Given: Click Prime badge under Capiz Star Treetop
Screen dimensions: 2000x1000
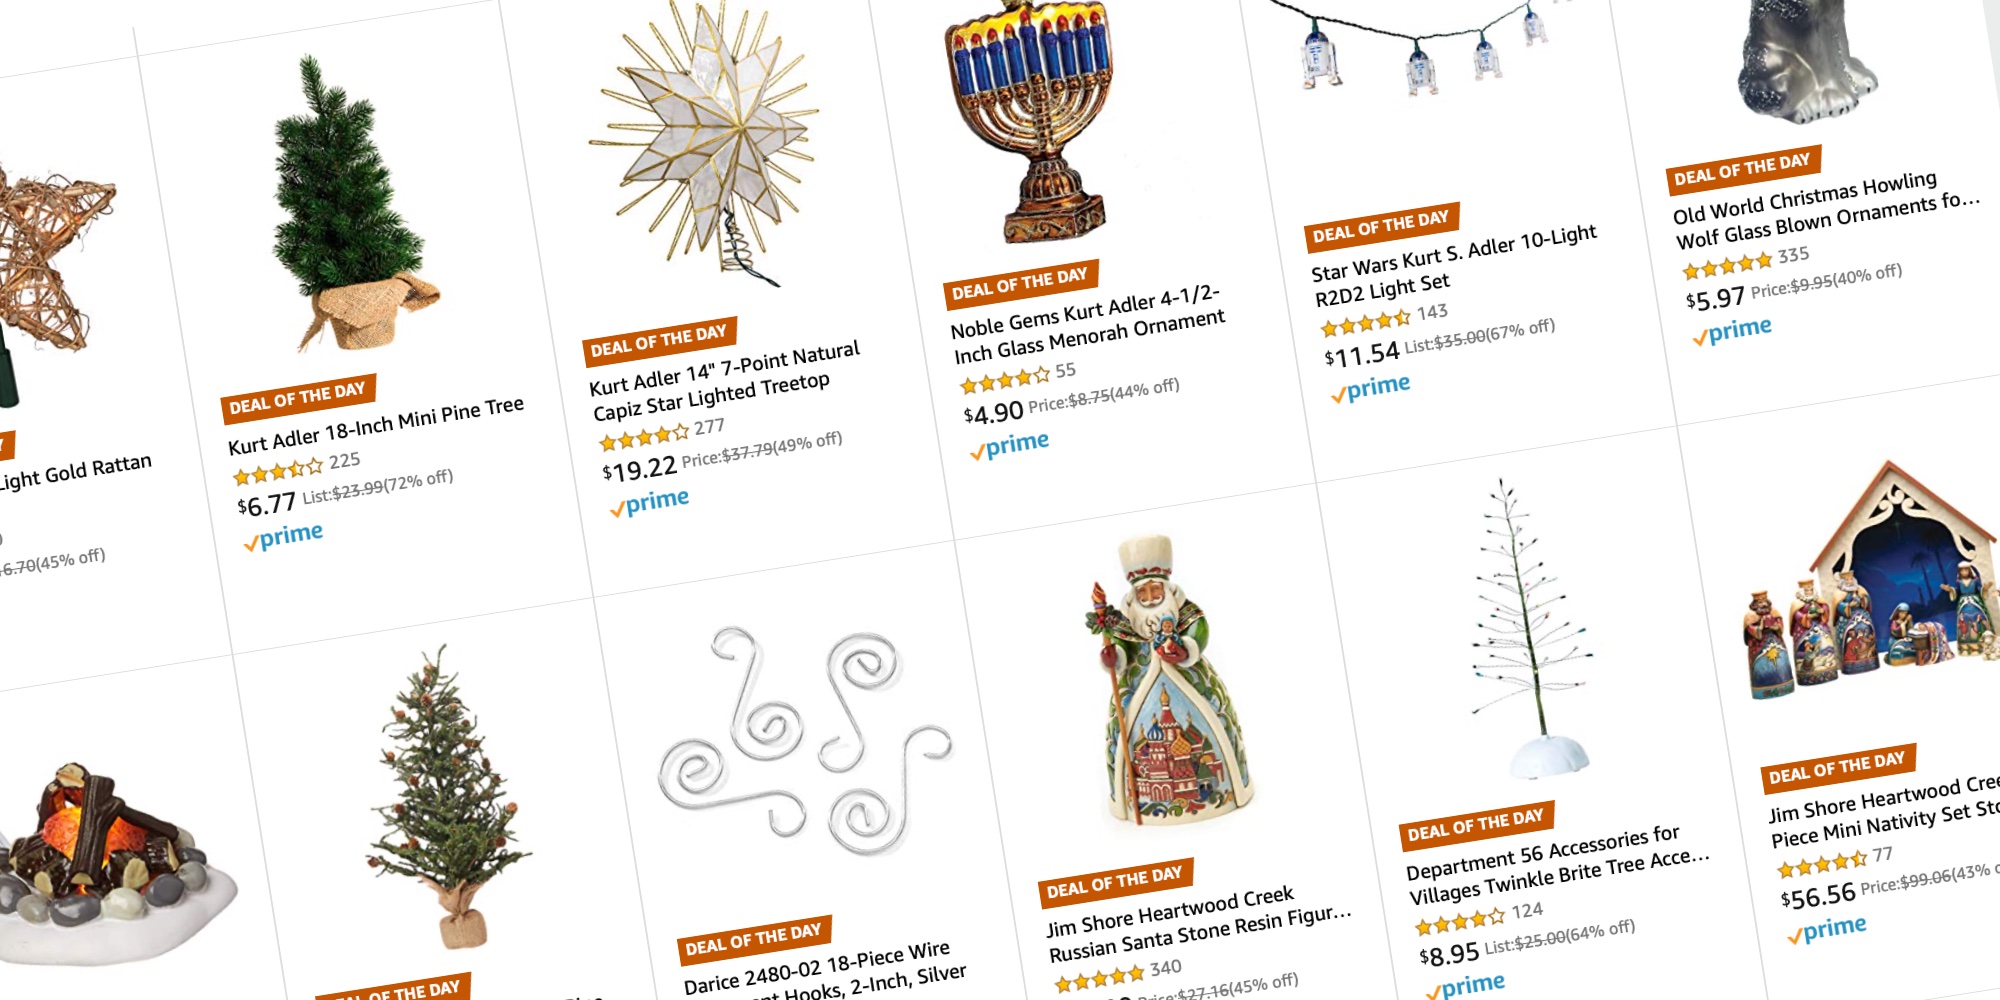Looking at the screenshot, I should tap(650, 502).
